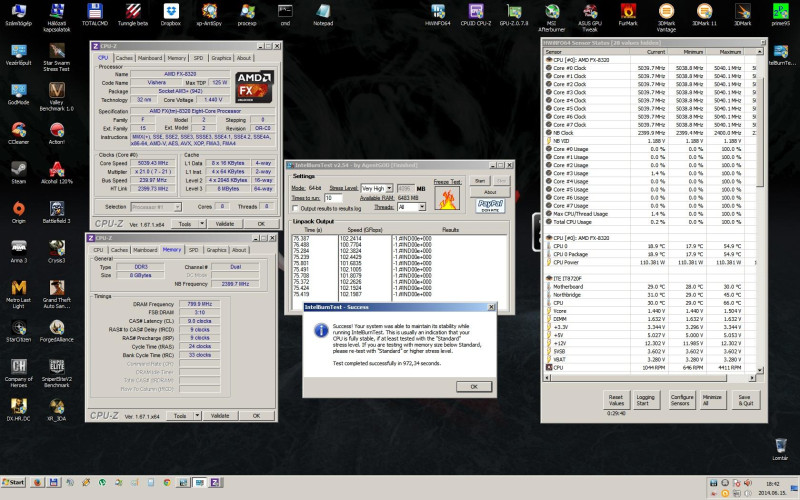Open Tools dropdown arrow in upper CPU-Z window
Viewport: 800px width, 500px height.
pos(202,223)
